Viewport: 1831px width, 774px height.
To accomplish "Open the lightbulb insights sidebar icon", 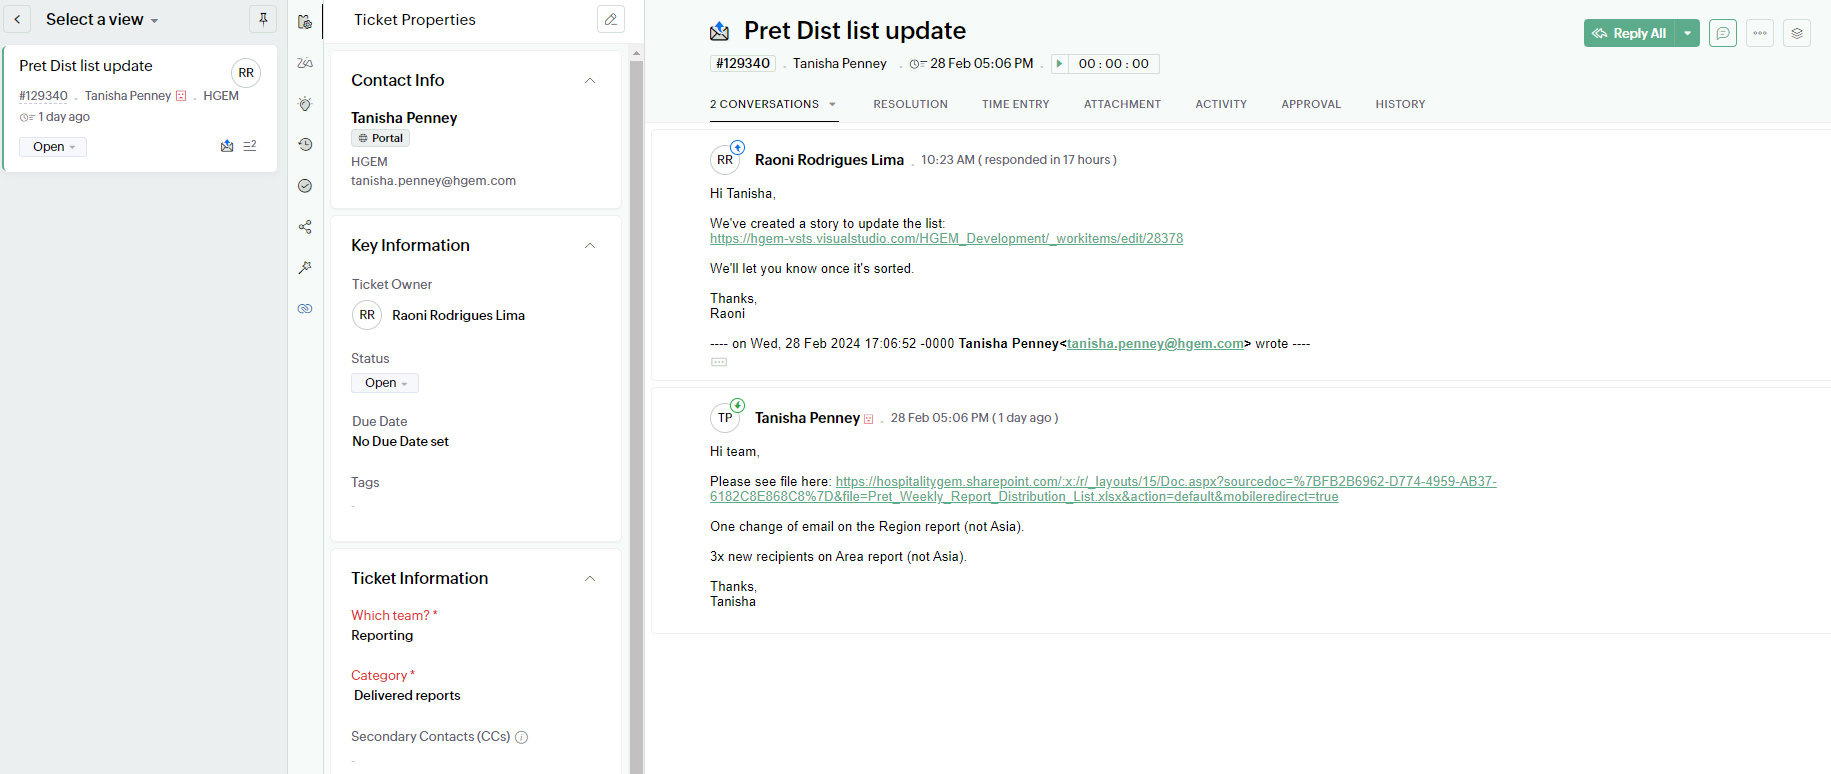I will click(x=305, y=104).
